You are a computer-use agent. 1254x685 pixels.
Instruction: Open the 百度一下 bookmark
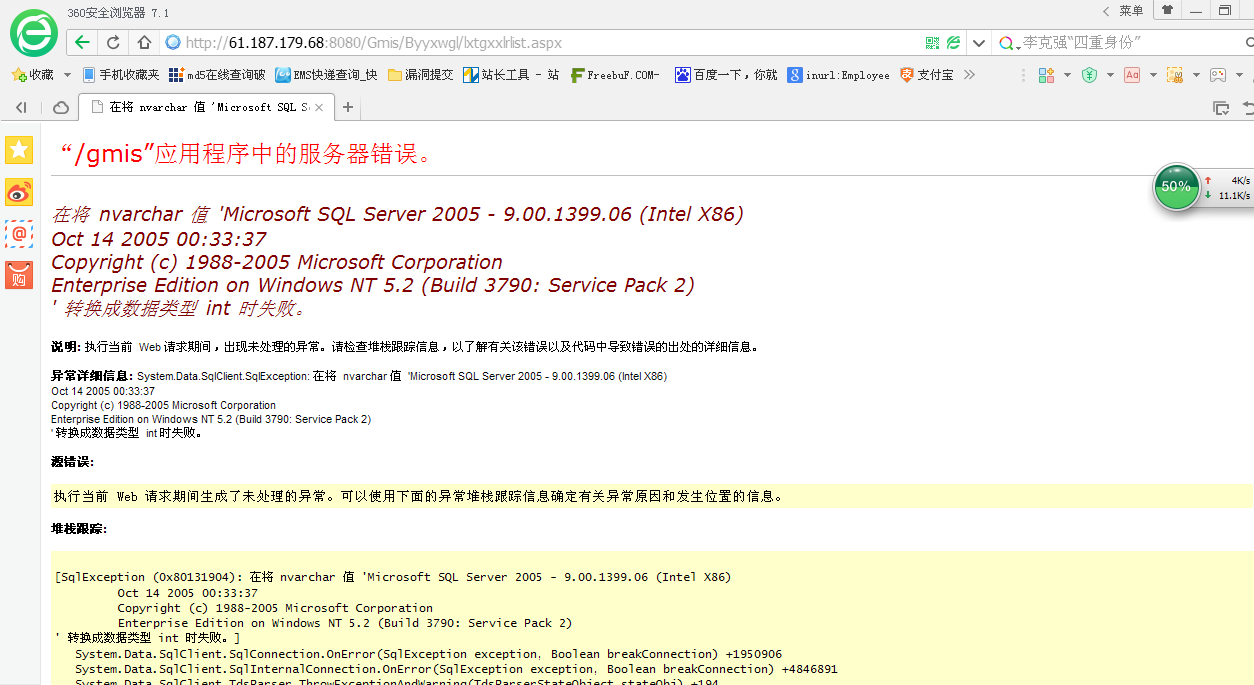pos(726,75)
